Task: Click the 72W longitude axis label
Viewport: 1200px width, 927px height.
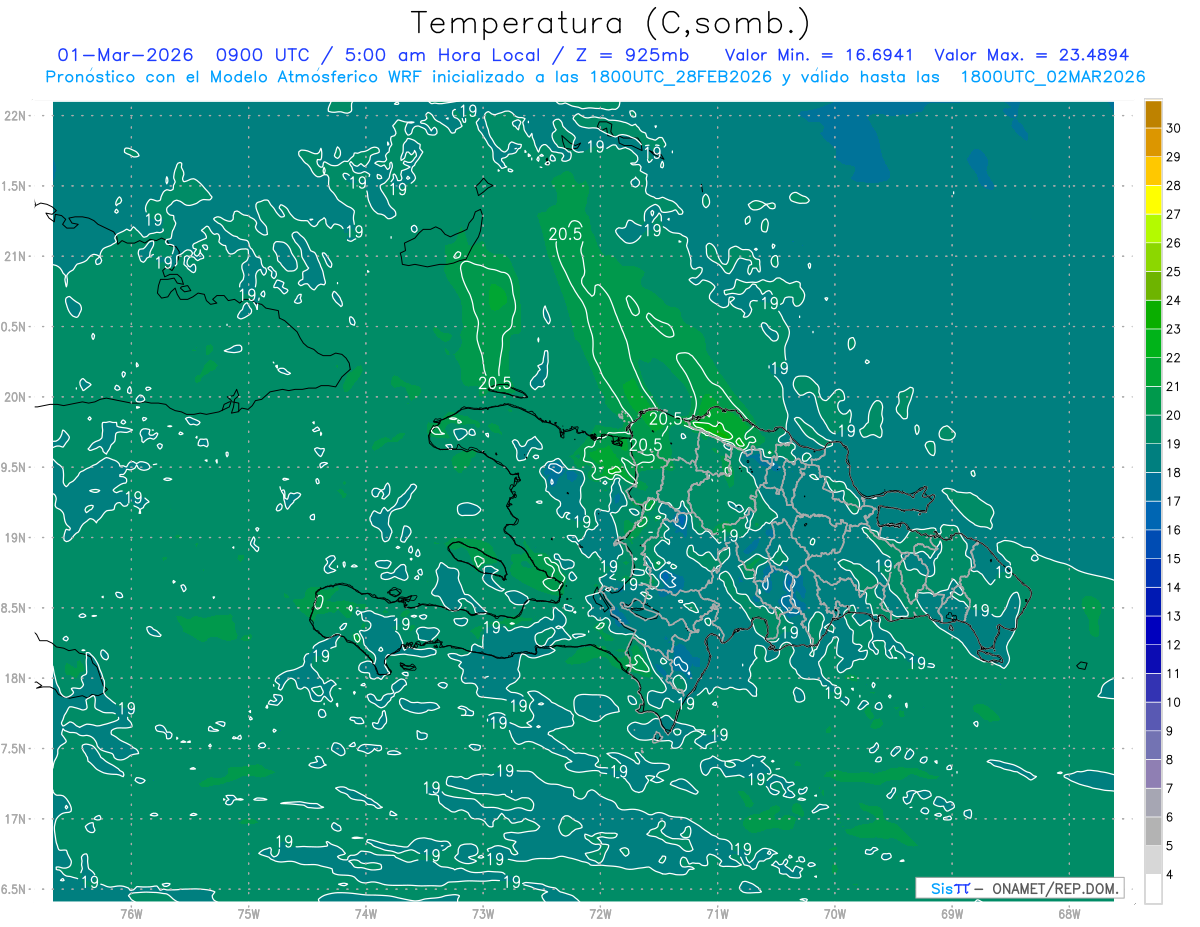Action: (600, 913)
